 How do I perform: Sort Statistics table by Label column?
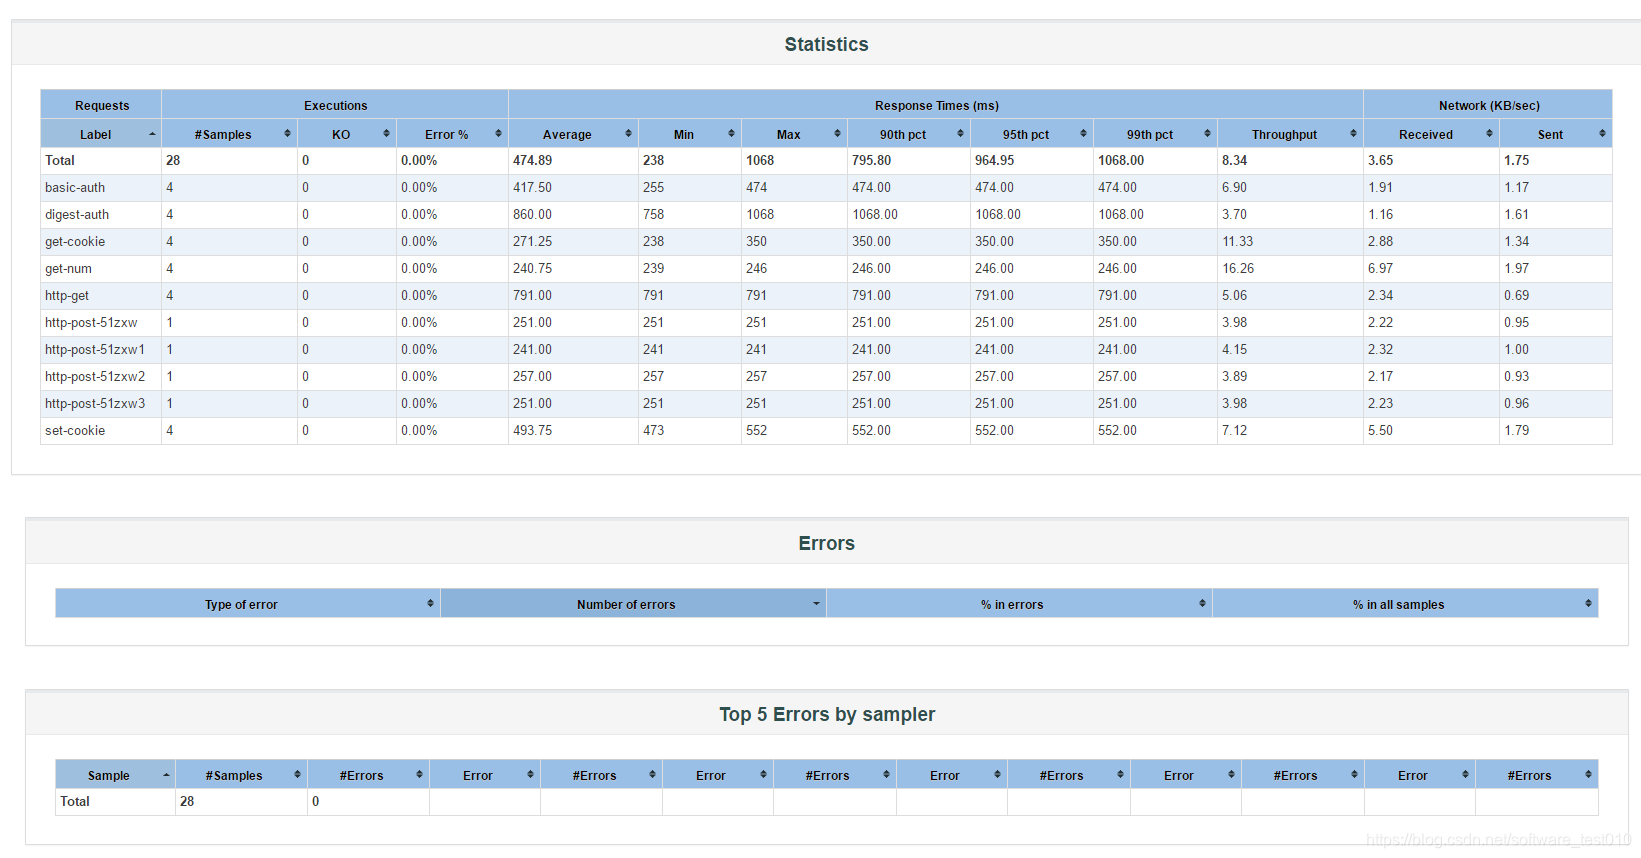[100, 134]
